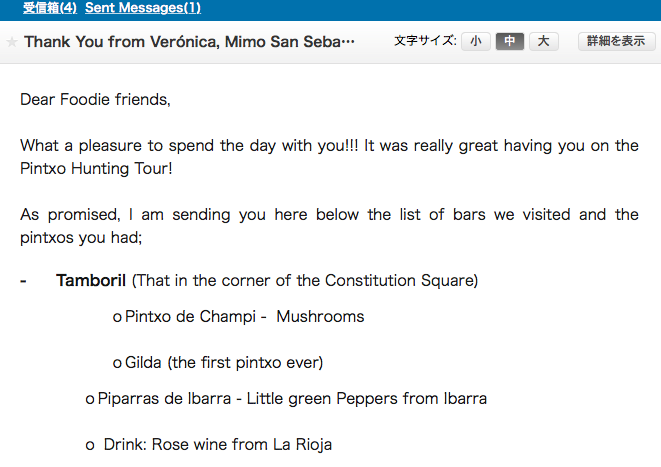
Task: Click the dash bullet before Tamboril
Action: coord(23,280)
